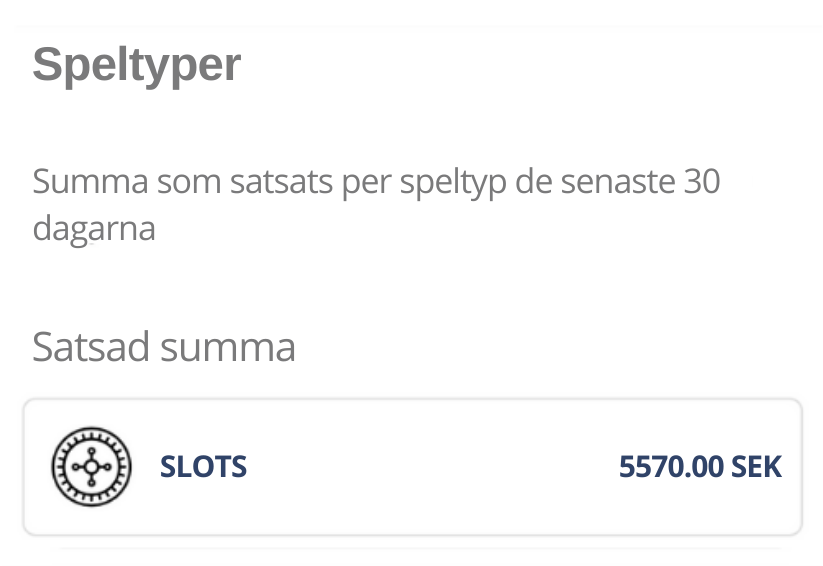This screenshot has width=823, height=566.
Task: Click the word summa in Satsad summa
Action: 228,349
